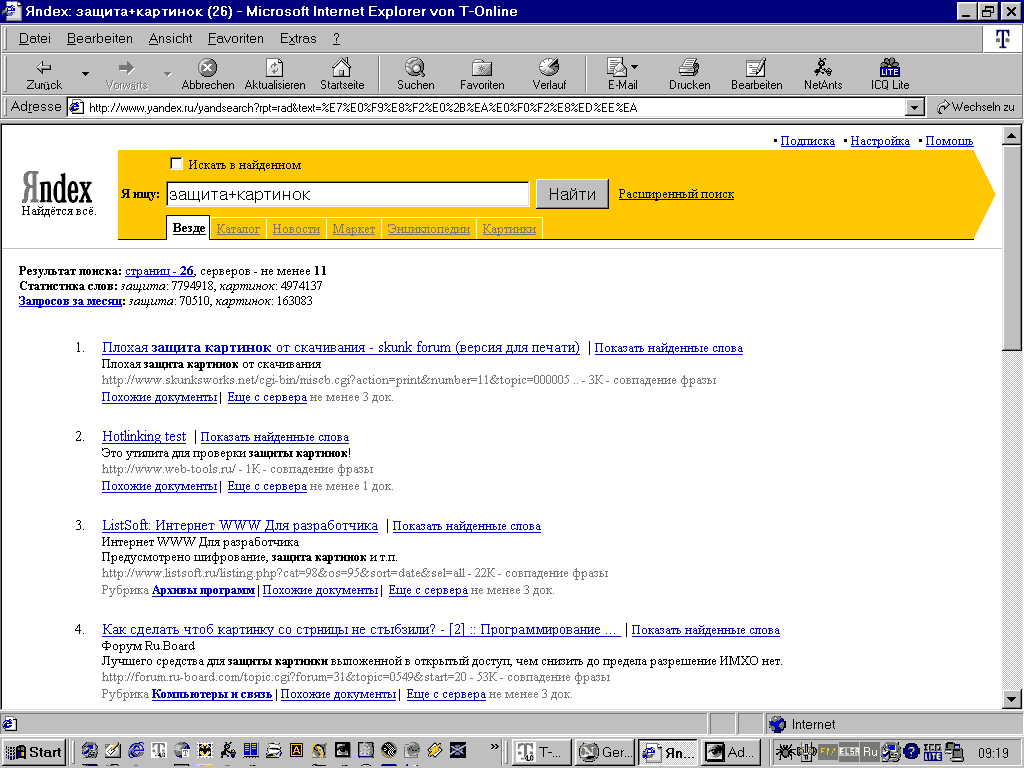This screenshot has height=768, width=1024.
Task: Launch Internet Explorer from quick launch
Action: point(136,751)
